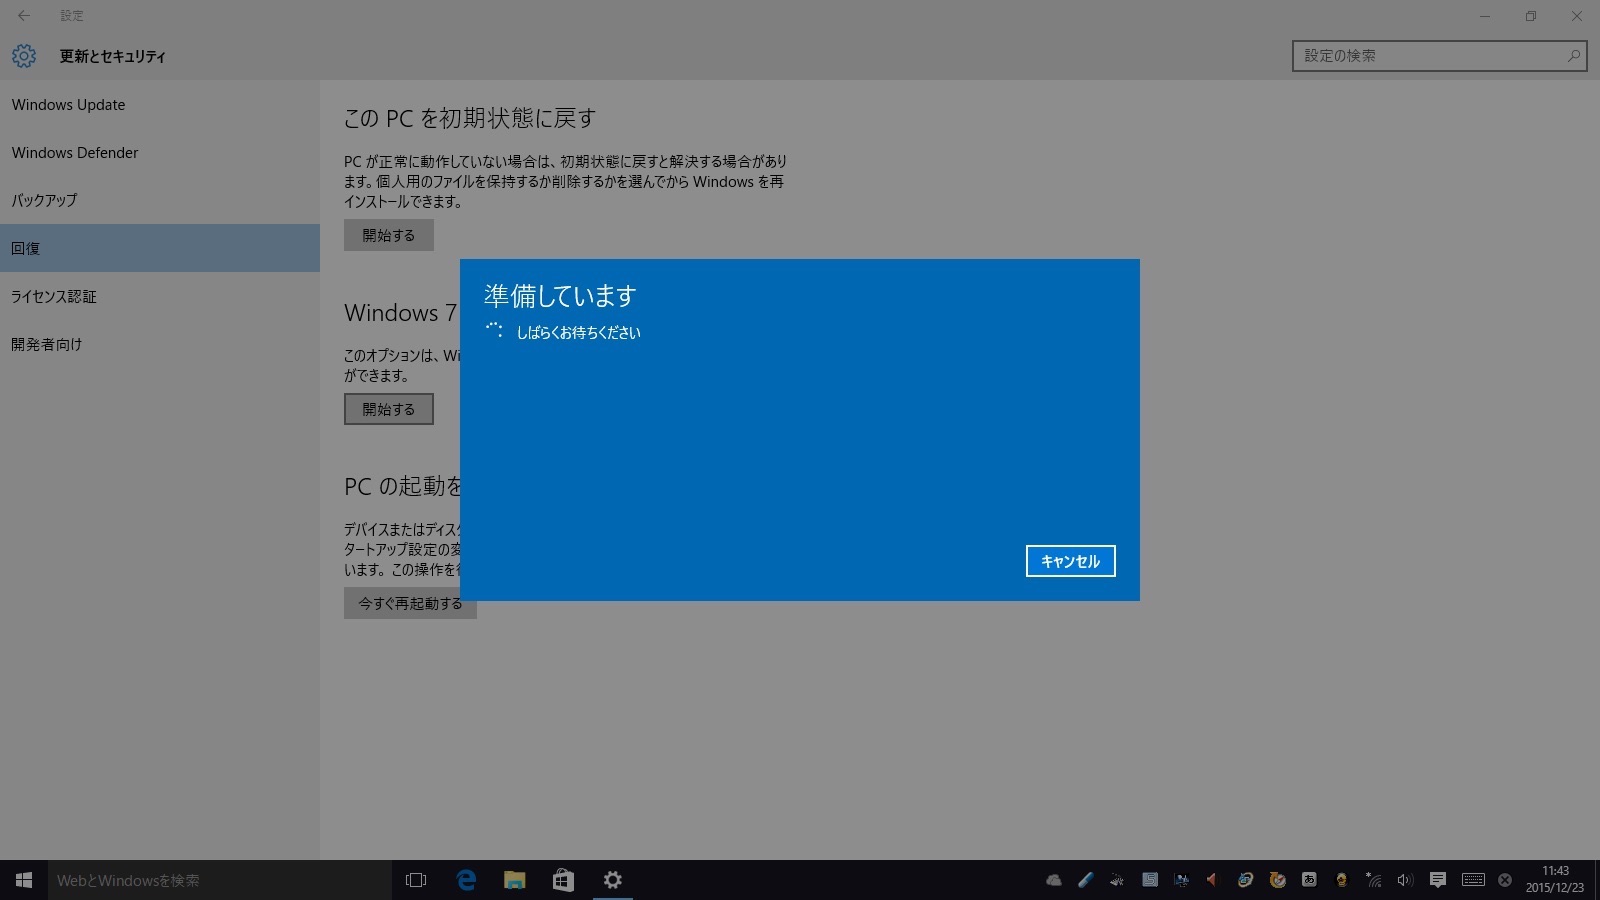Click the キャンセル button in the blue dialog
Viewport: 1600px width, 900px height.
1070,561
